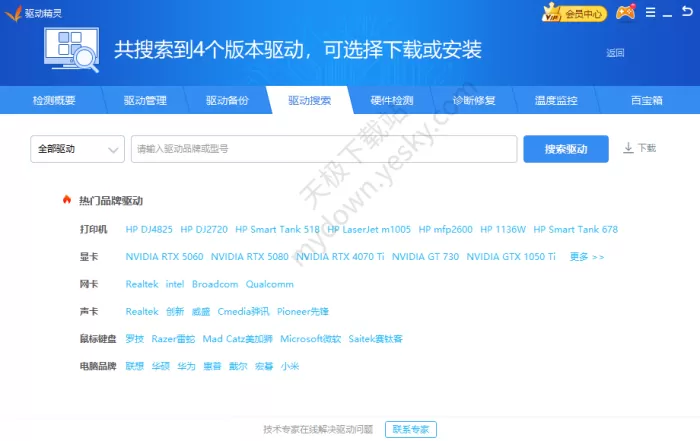Open Cmedia骅讯 sound card drivers
Image resolution: width=700 pixels, height=441 pixels.
243,312
